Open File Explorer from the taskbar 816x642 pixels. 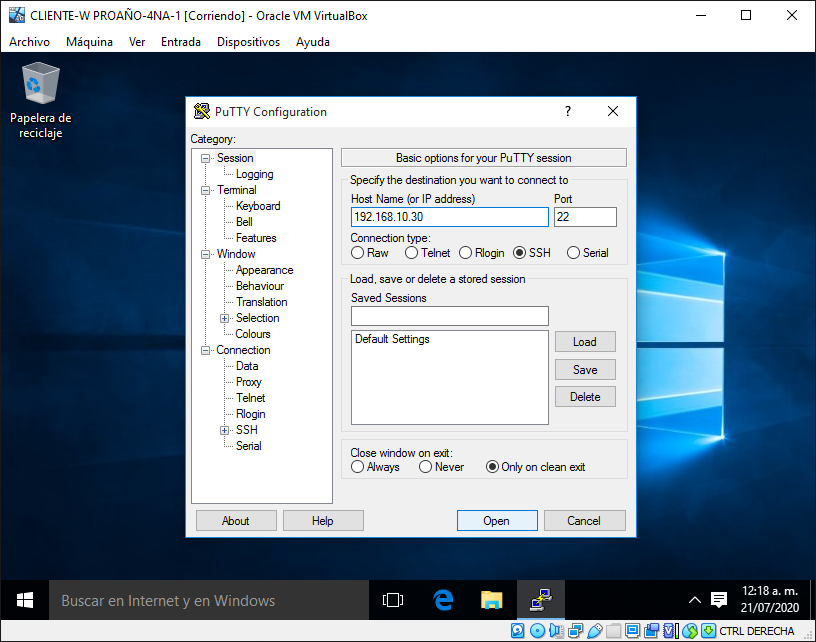click(x=491, y=600)
